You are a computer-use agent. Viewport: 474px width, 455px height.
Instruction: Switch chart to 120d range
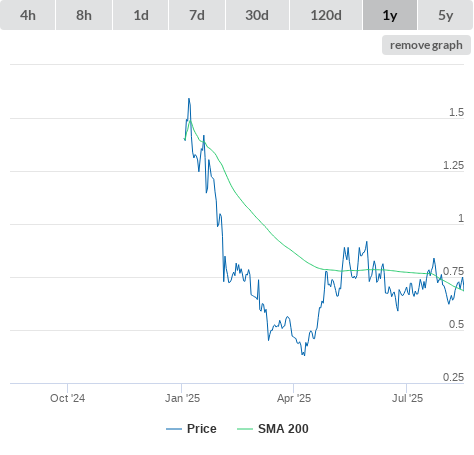[x=326, y=15]
